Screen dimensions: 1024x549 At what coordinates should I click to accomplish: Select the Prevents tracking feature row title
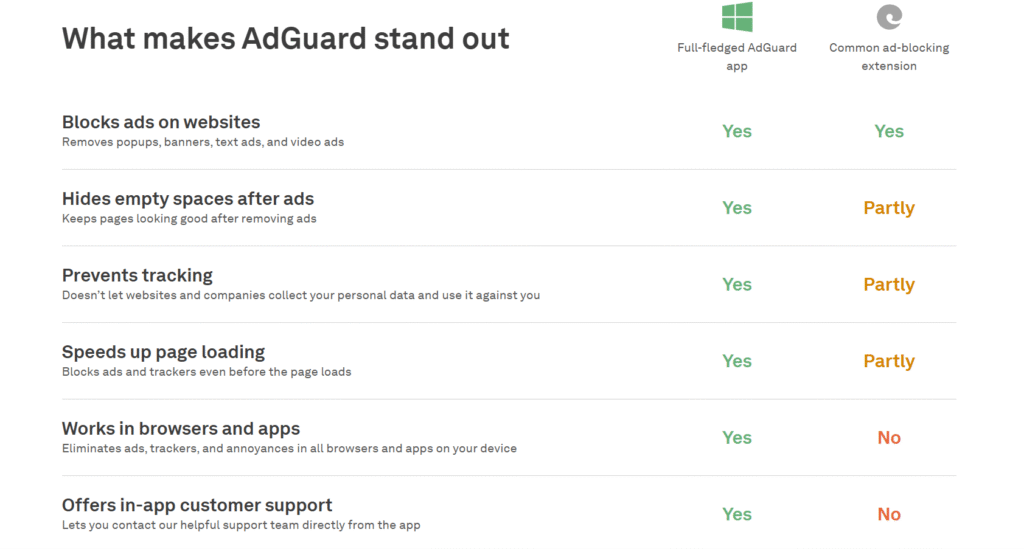(x=137, y=275)
